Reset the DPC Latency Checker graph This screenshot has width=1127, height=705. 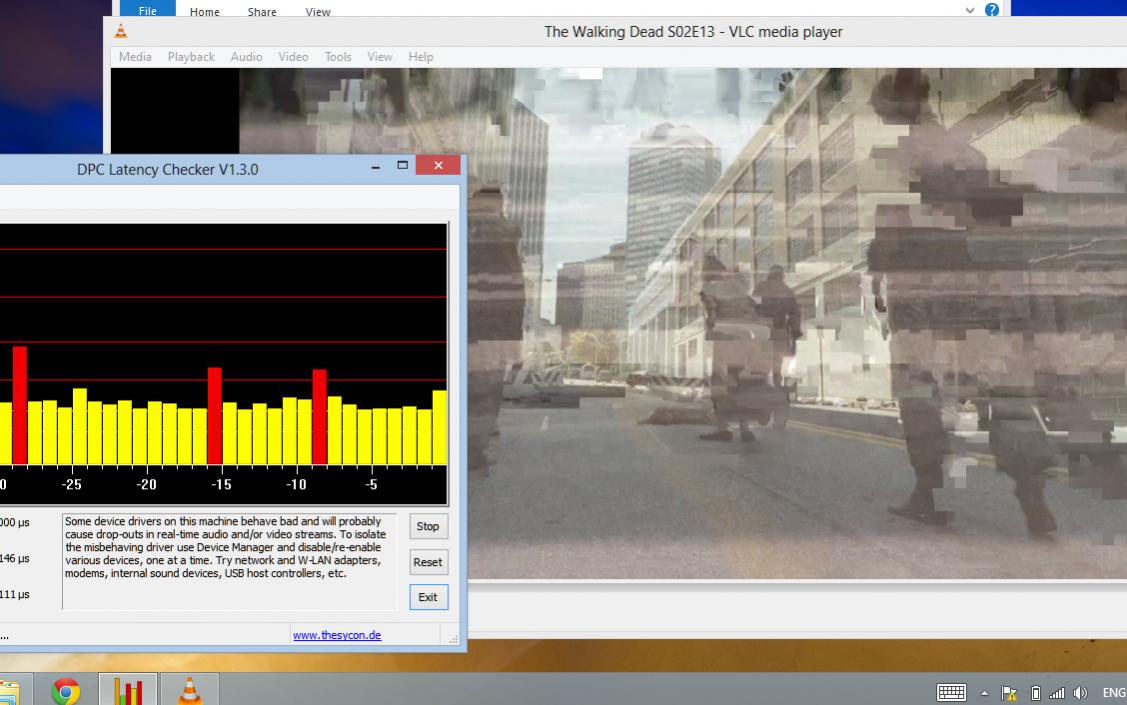[x=428, y=562]
